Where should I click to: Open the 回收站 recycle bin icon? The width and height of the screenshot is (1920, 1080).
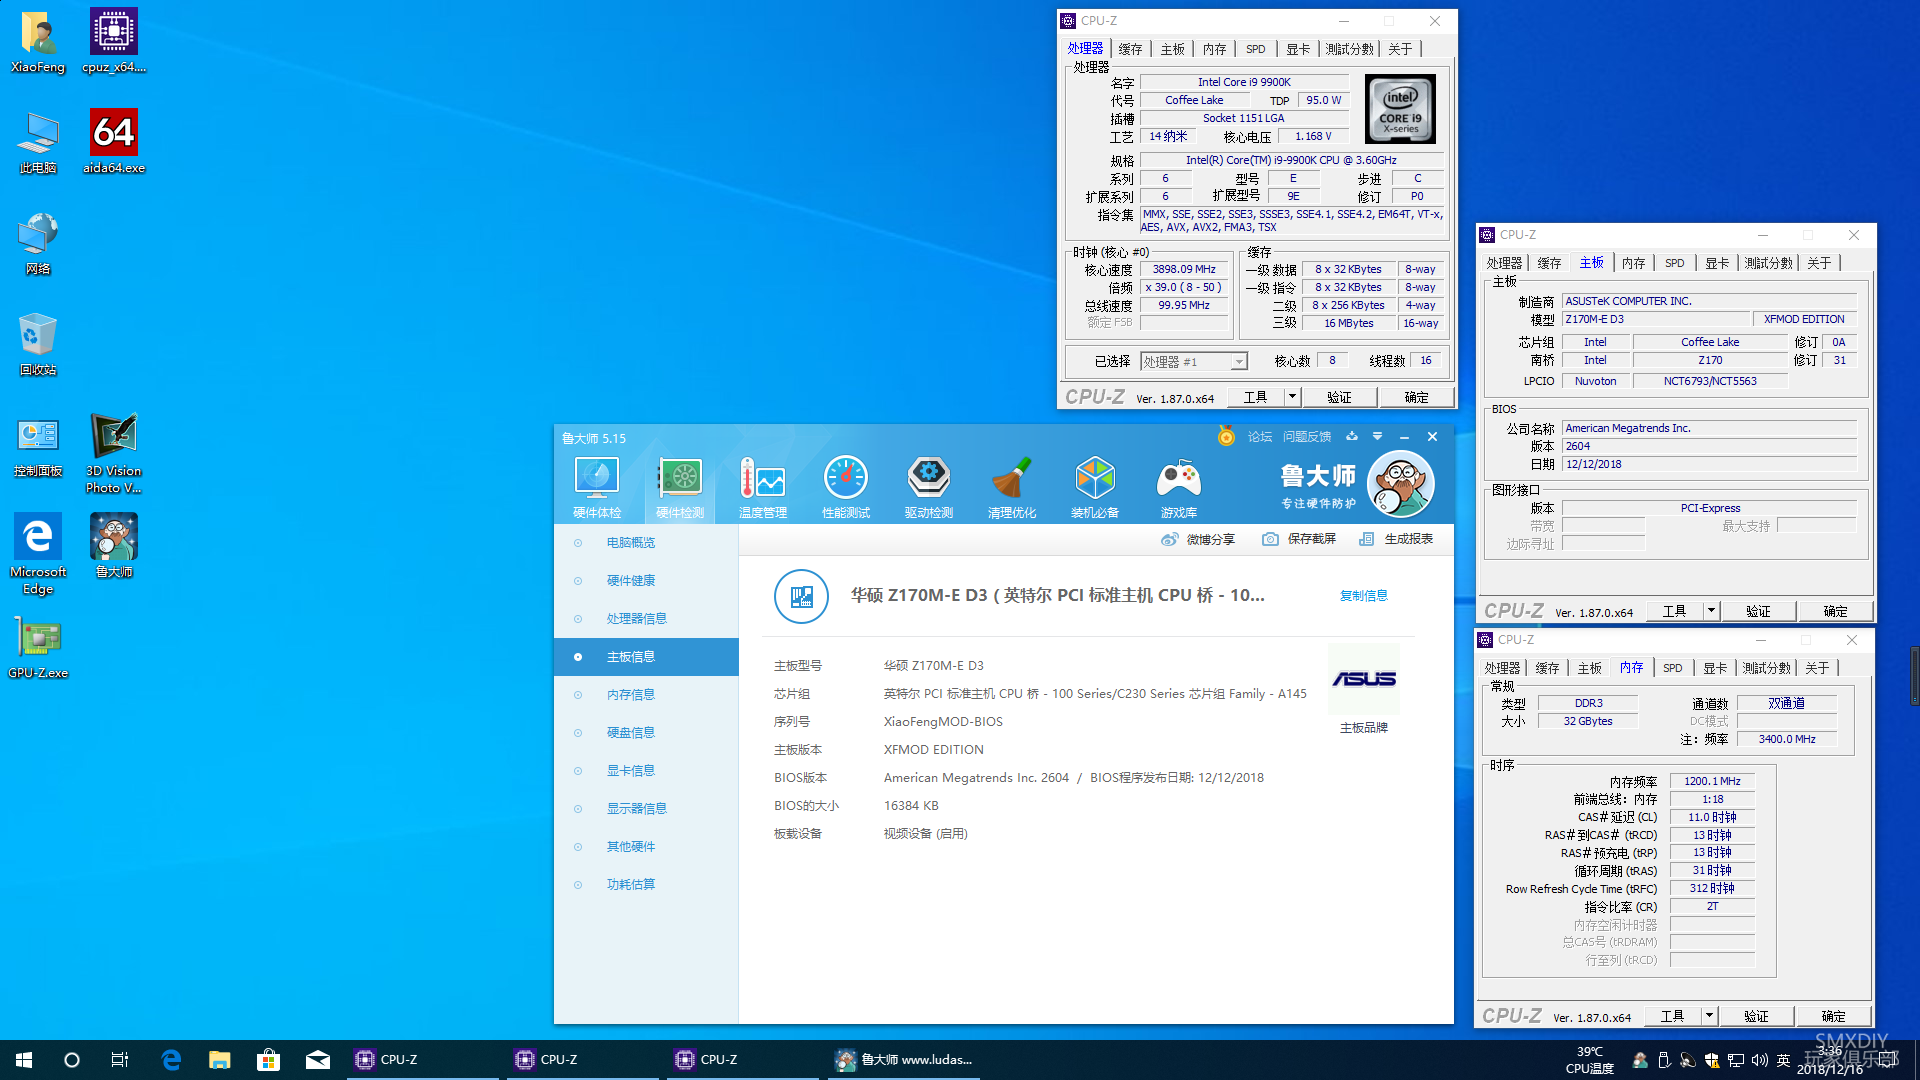[38, 344]
